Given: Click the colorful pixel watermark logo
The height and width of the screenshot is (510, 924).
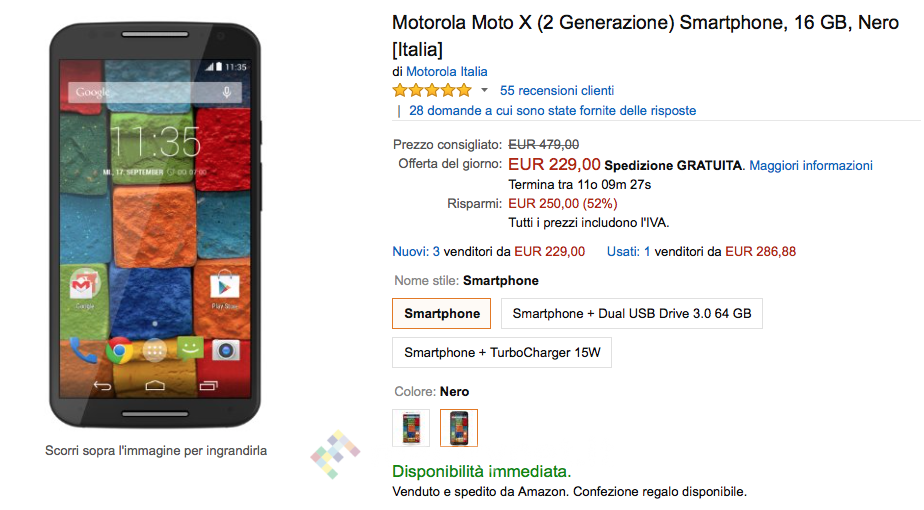Looking at the screenshot, I should click(334, 454).
